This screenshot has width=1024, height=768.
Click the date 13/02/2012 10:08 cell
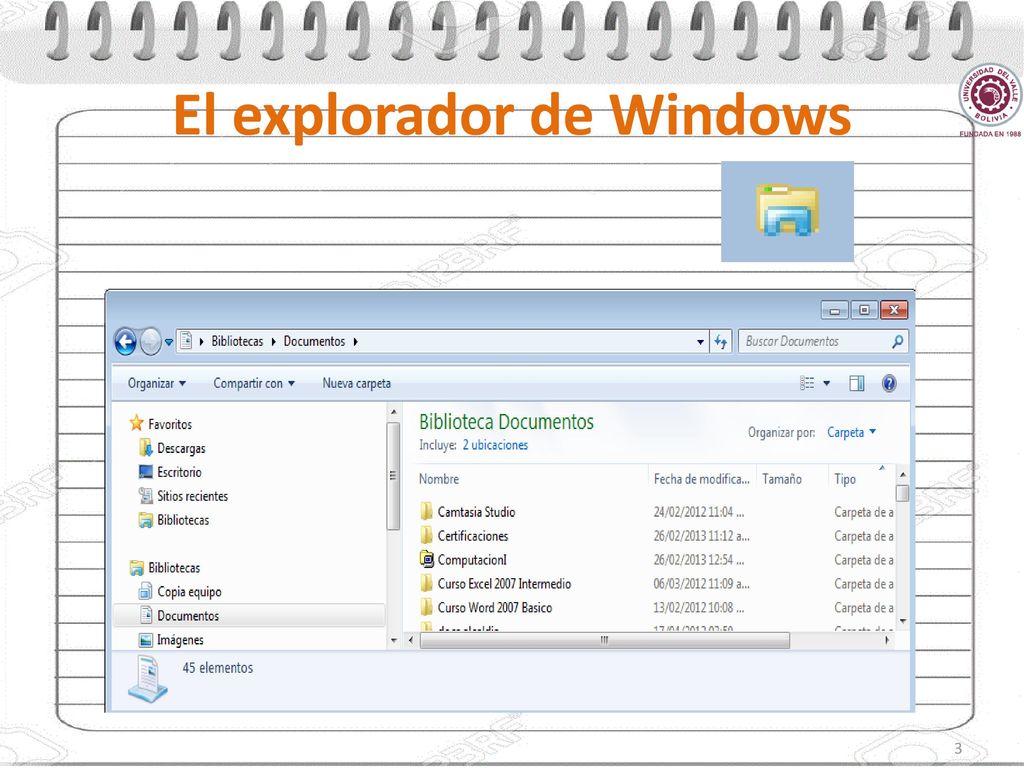(699, 608)
